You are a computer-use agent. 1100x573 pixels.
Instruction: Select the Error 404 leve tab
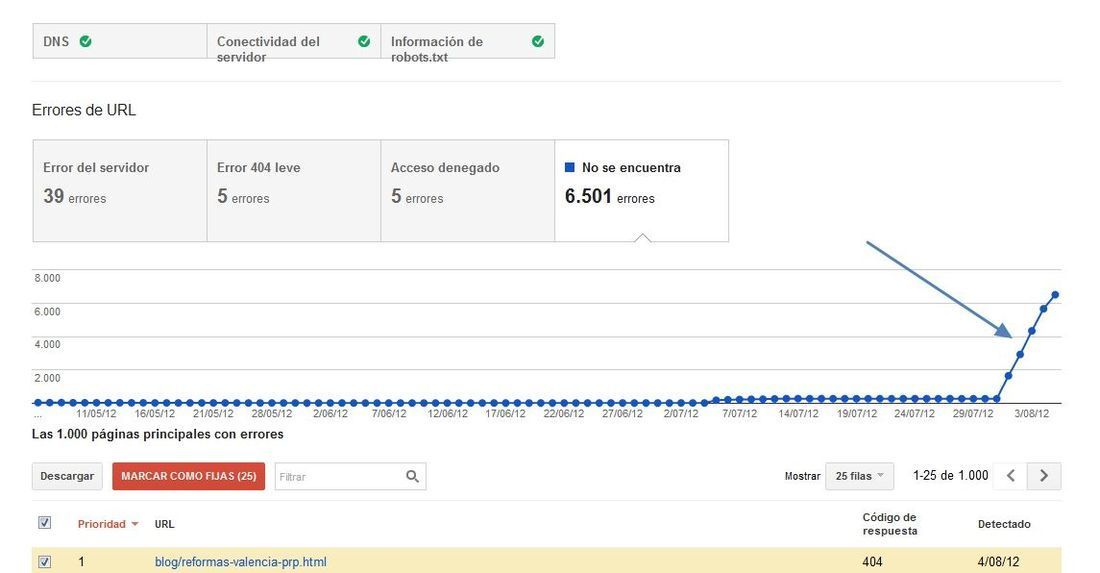tap(294, 191)
